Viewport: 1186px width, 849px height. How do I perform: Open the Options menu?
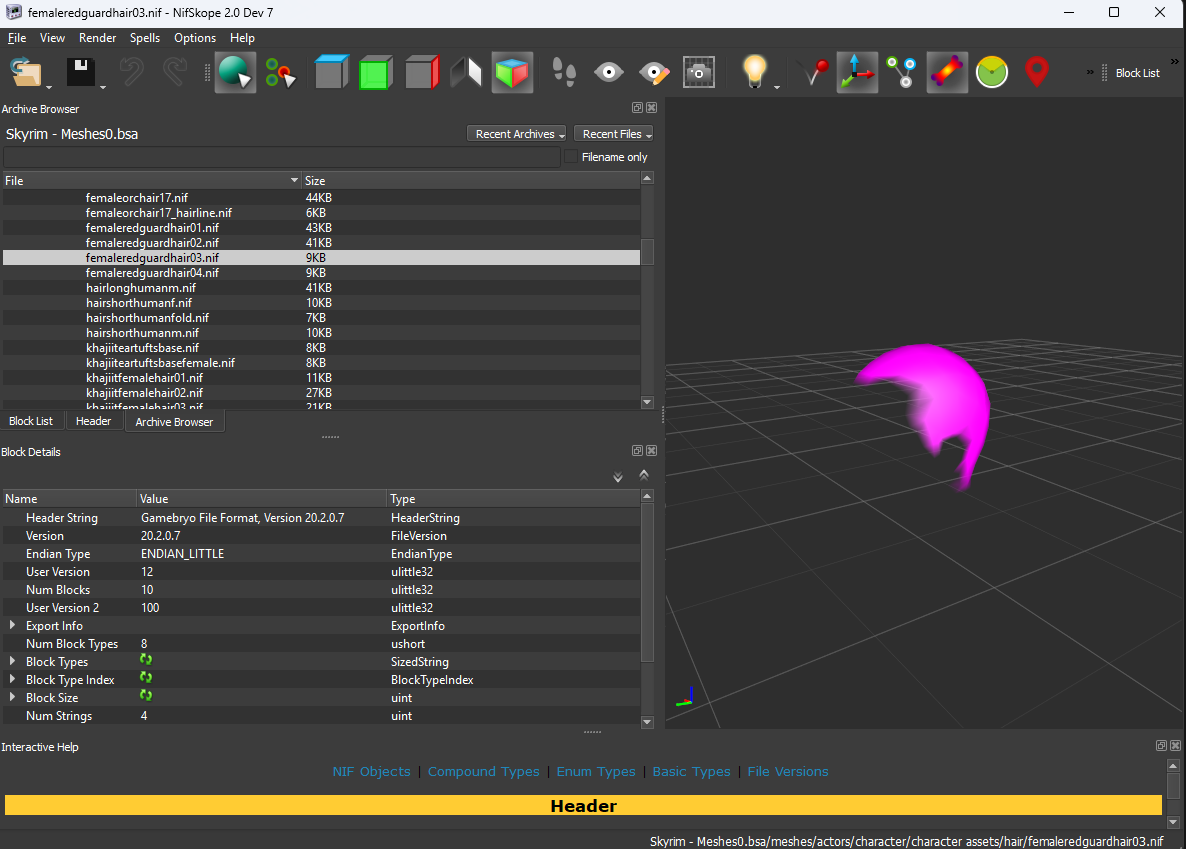(x=194, y=38)
